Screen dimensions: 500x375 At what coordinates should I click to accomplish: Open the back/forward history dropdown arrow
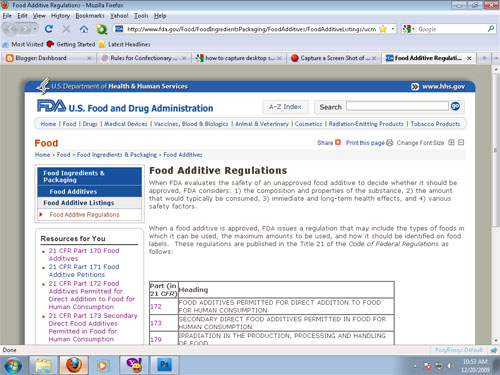[x=35, y=29]
